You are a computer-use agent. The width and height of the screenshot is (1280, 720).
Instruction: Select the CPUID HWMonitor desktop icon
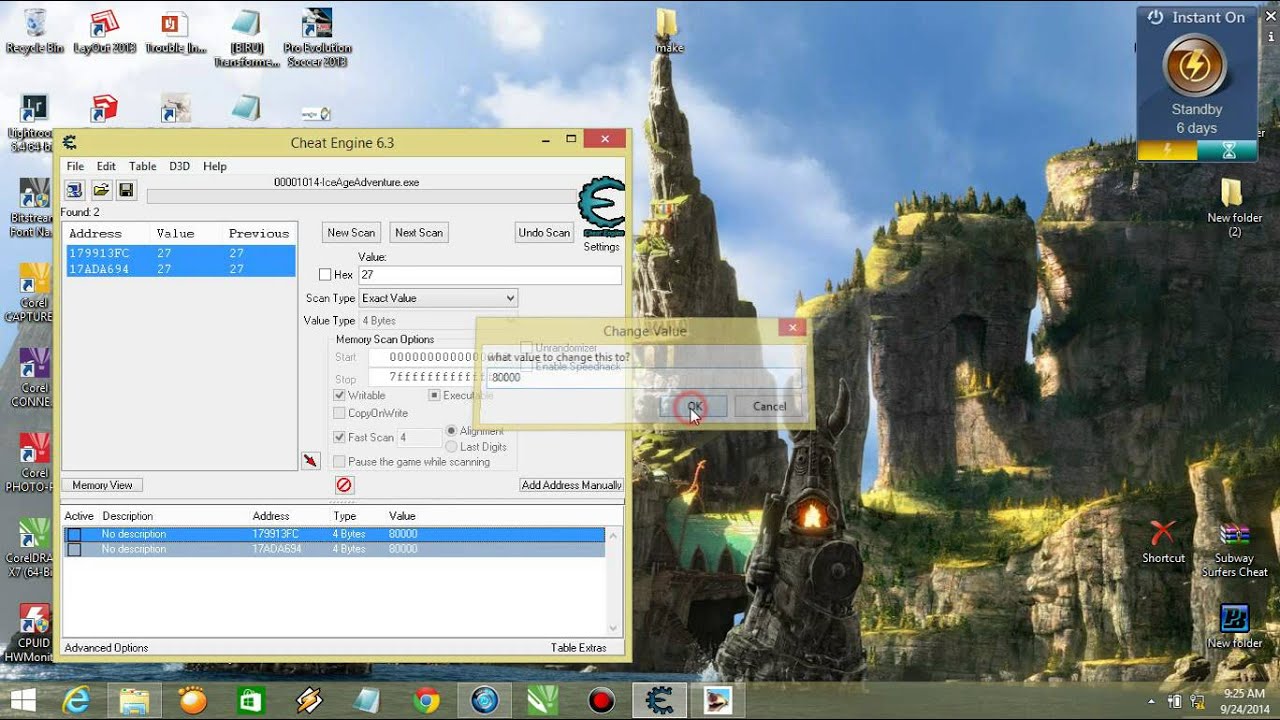(x=33, y=632)
